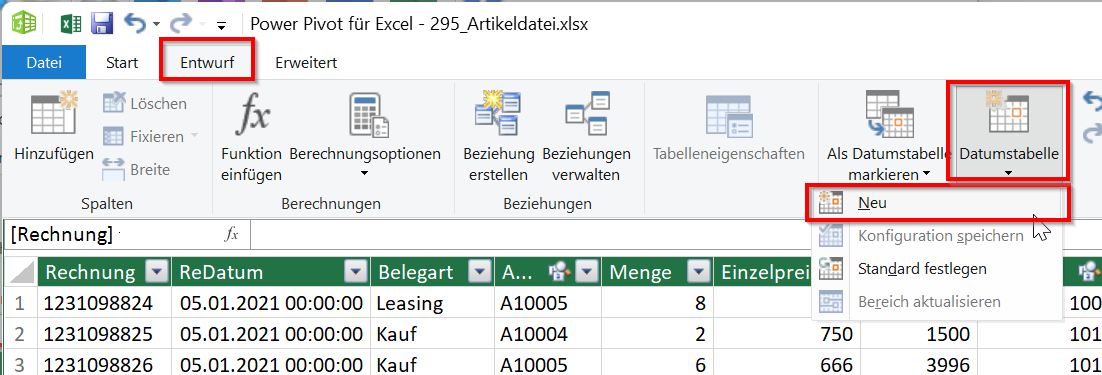Click the Hinzufügen column icon
Screen dimensions: 1102x375
pos(53,114)
